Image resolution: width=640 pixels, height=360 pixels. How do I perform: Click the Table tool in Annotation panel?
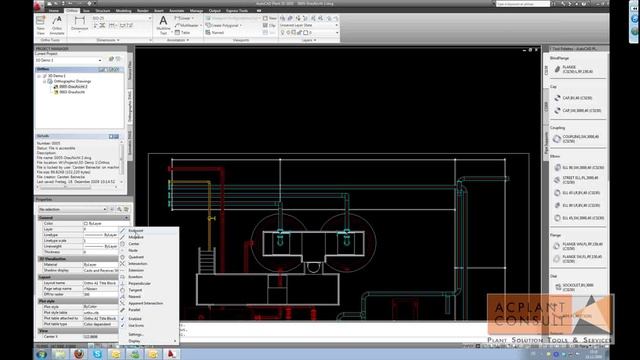[182, 32]
